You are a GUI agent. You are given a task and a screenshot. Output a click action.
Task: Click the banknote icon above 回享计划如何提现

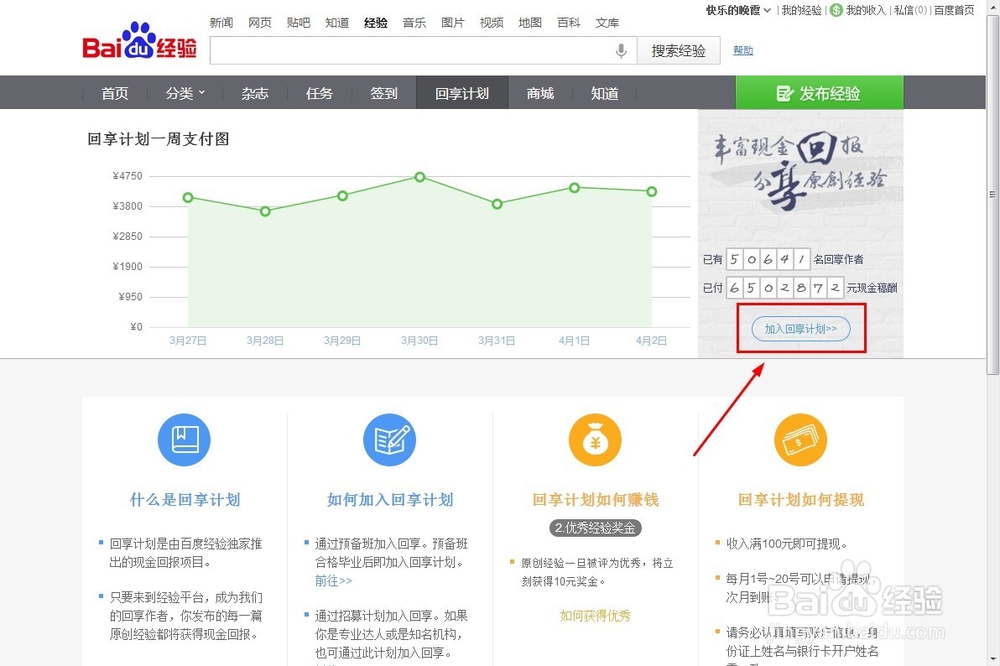[799, 438]
